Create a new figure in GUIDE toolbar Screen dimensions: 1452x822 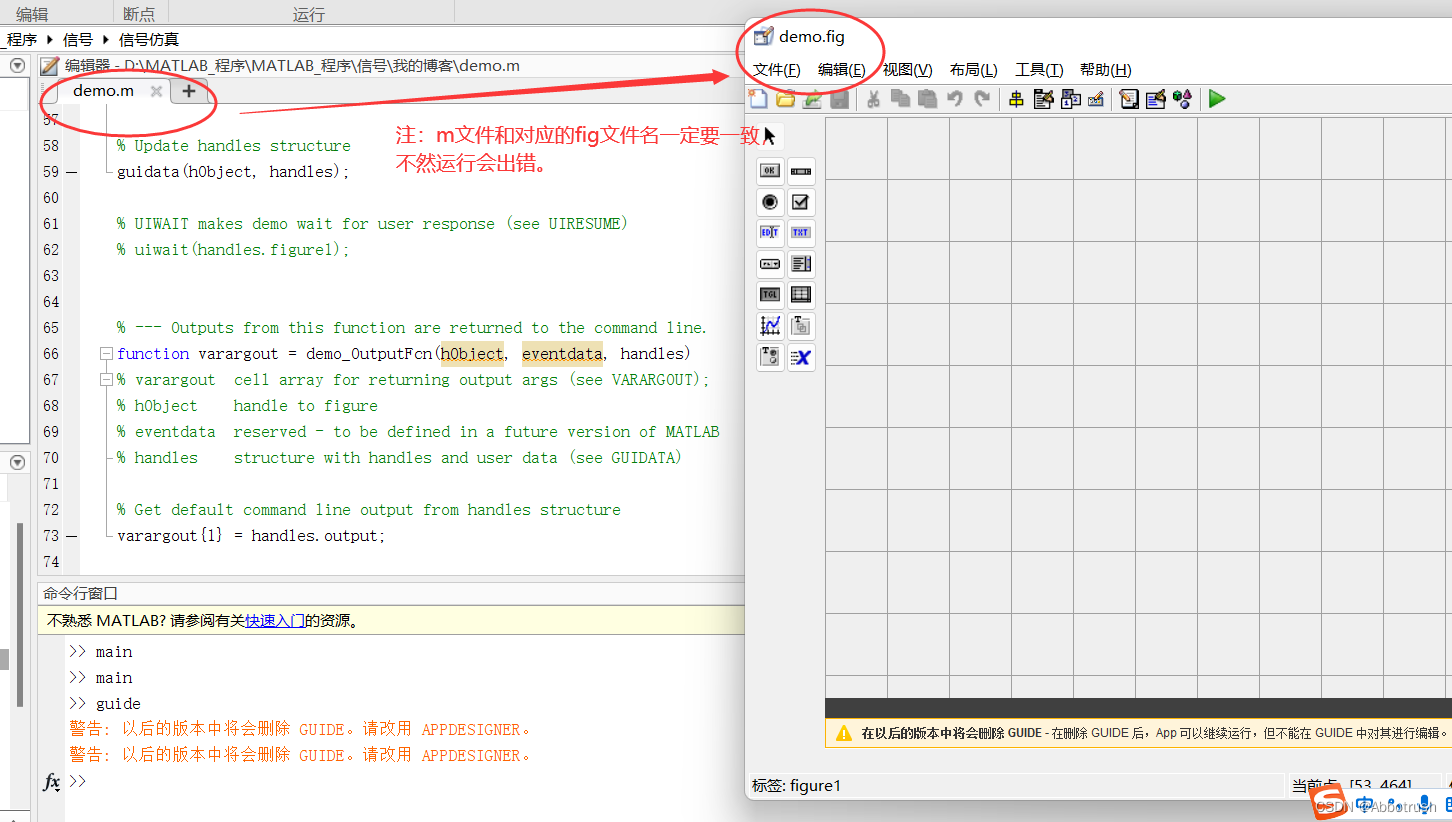(x=759, y=98)
